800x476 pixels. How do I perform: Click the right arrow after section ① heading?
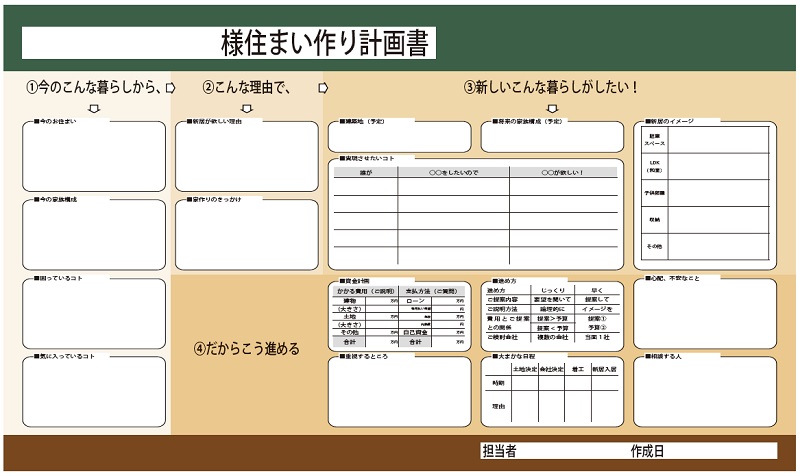(170, 88)
